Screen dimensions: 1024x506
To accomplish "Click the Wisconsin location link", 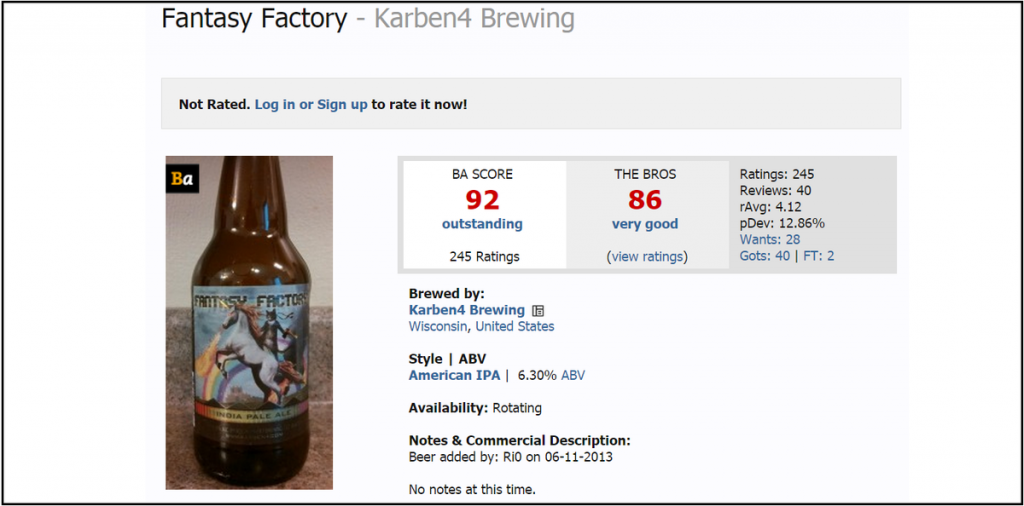I will 438,326.
